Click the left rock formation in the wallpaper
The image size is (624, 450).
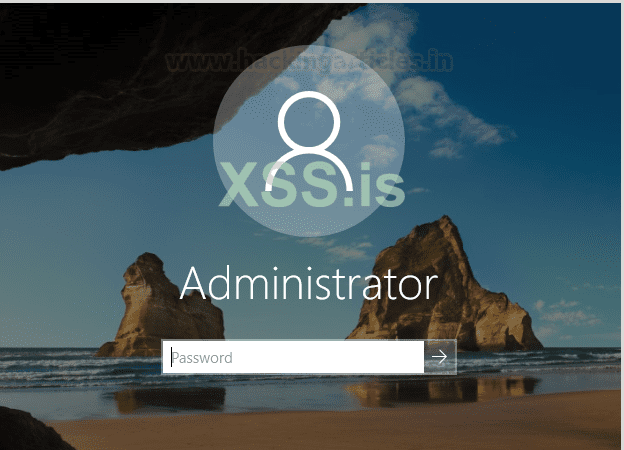pos(159,308)
